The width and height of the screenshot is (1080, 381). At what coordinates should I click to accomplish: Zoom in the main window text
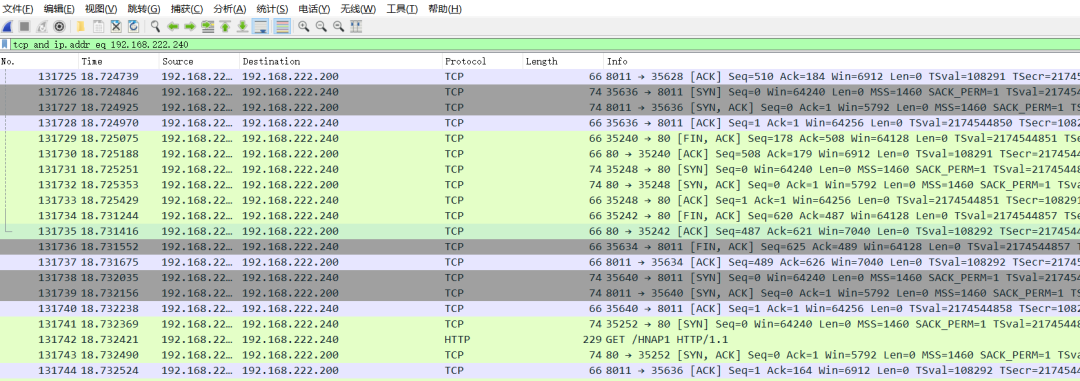(x=303, y=26)
